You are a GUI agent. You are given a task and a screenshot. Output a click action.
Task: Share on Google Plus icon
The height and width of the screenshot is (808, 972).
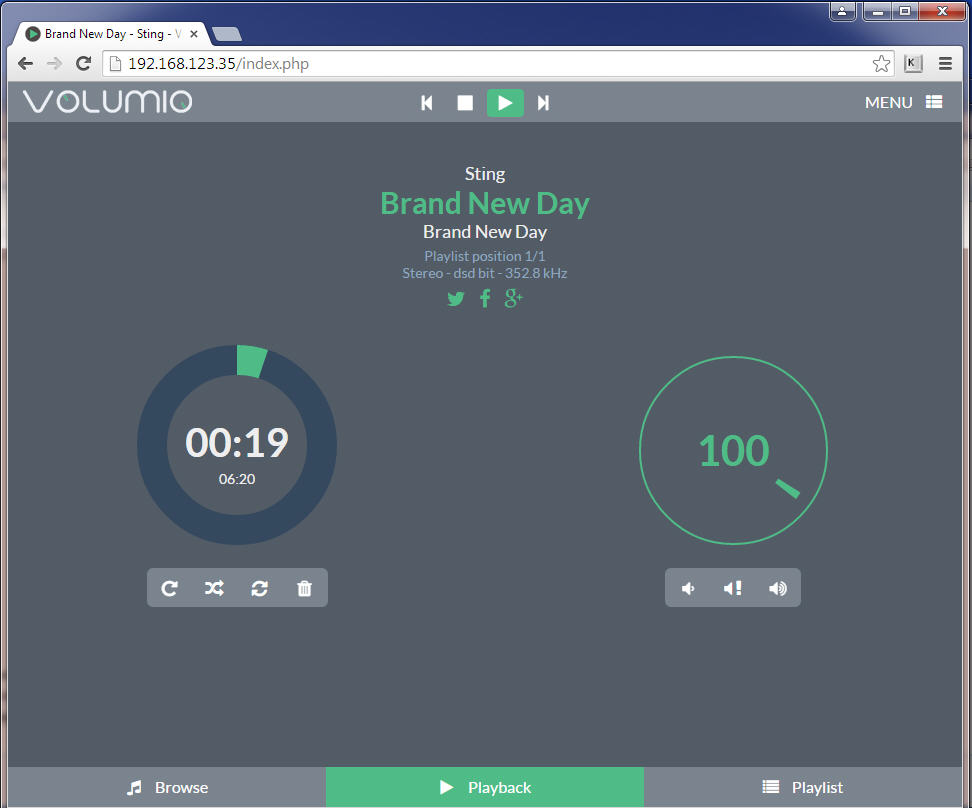tap(513, 298)
